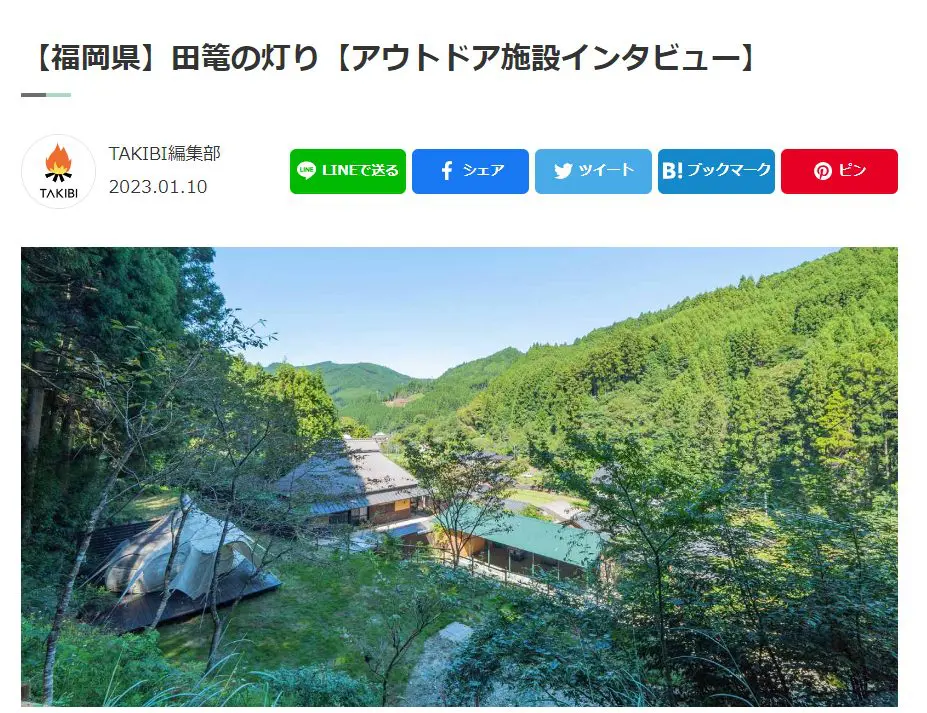
Task: Open the hero photo of the campsite
Action: point(459,477)
